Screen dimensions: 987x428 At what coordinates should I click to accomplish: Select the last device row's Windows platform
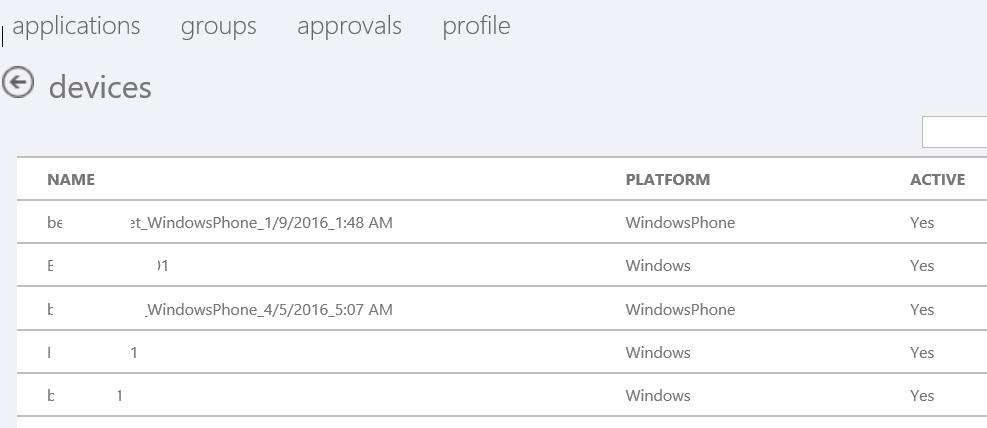coord(658,396)
